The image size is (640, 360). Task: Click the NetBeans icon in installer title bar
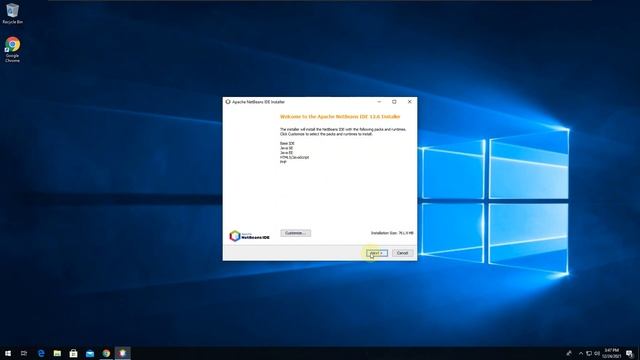click(228, 102)
